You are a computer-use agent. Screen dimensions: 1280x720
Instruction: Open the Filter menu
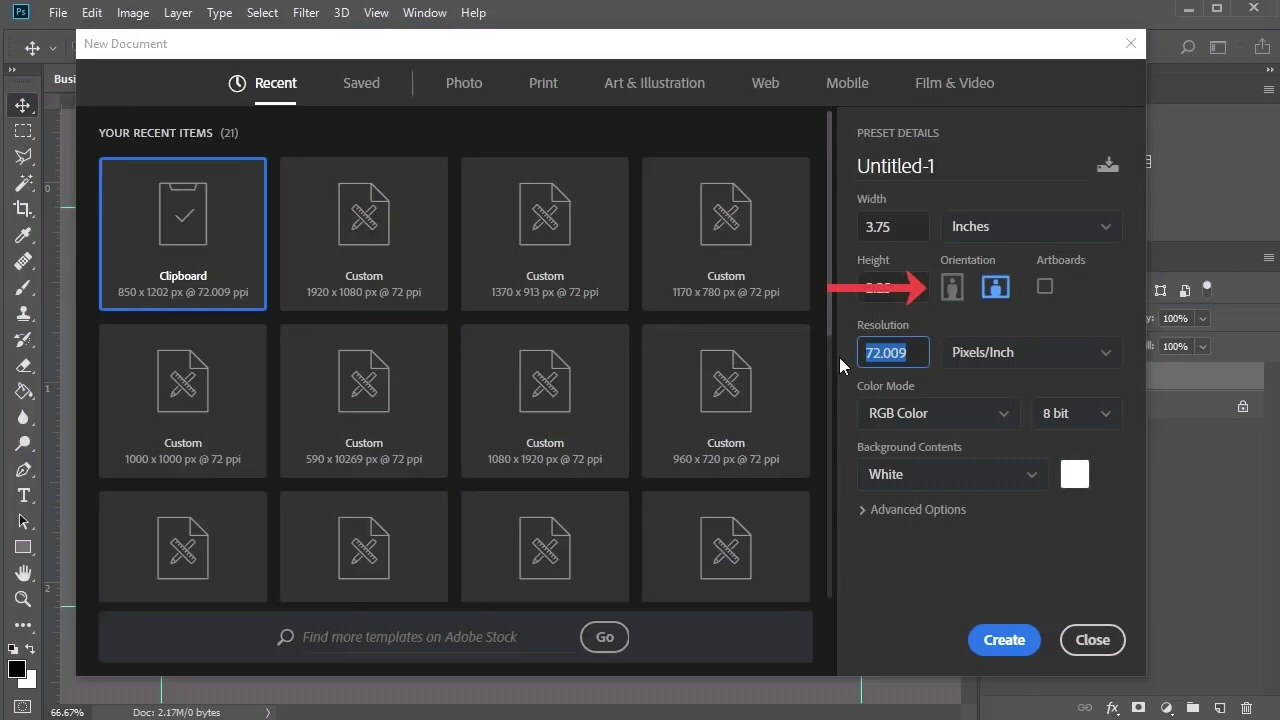[306, 13]
